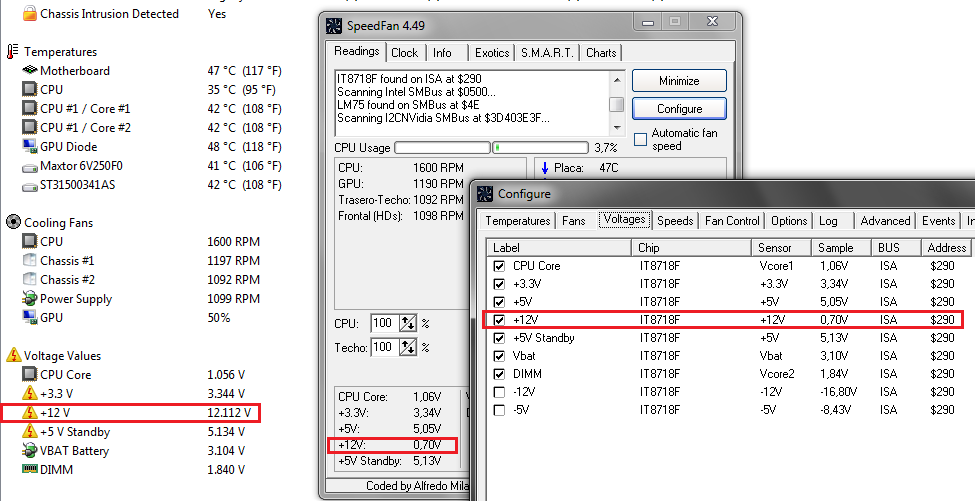Uncheck the Vbat voltage checkbox
The image size is (975, 501).
(x=499, y=356)
